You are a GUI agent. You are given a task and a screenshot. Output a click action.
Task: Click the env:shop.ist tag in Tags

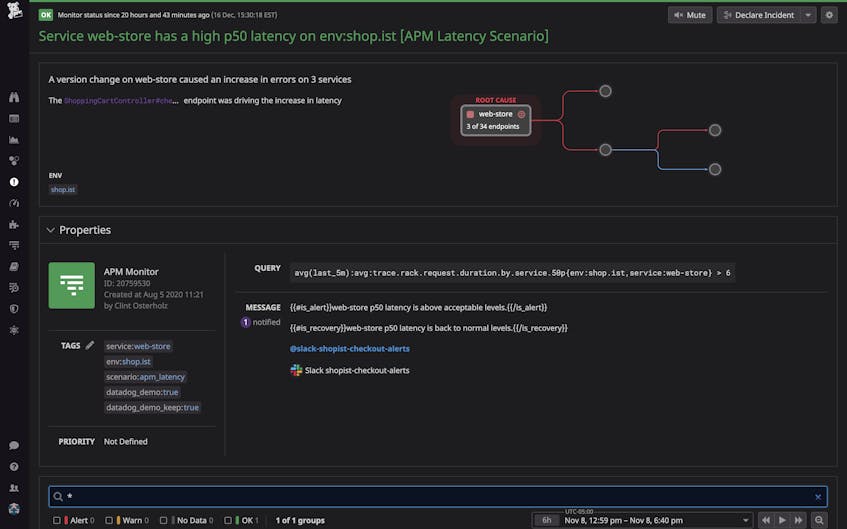click(x=128, y=361)
